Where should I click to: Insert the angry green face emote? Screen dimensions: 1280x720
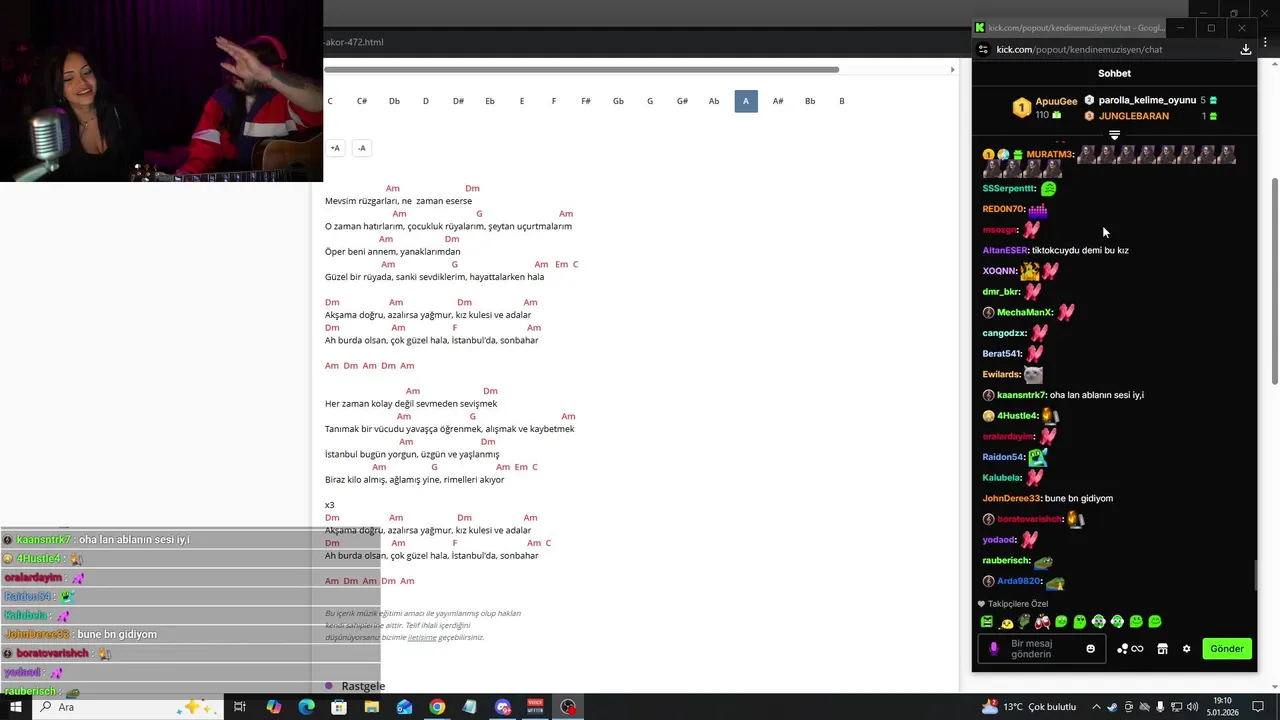(x=987, y=622)
